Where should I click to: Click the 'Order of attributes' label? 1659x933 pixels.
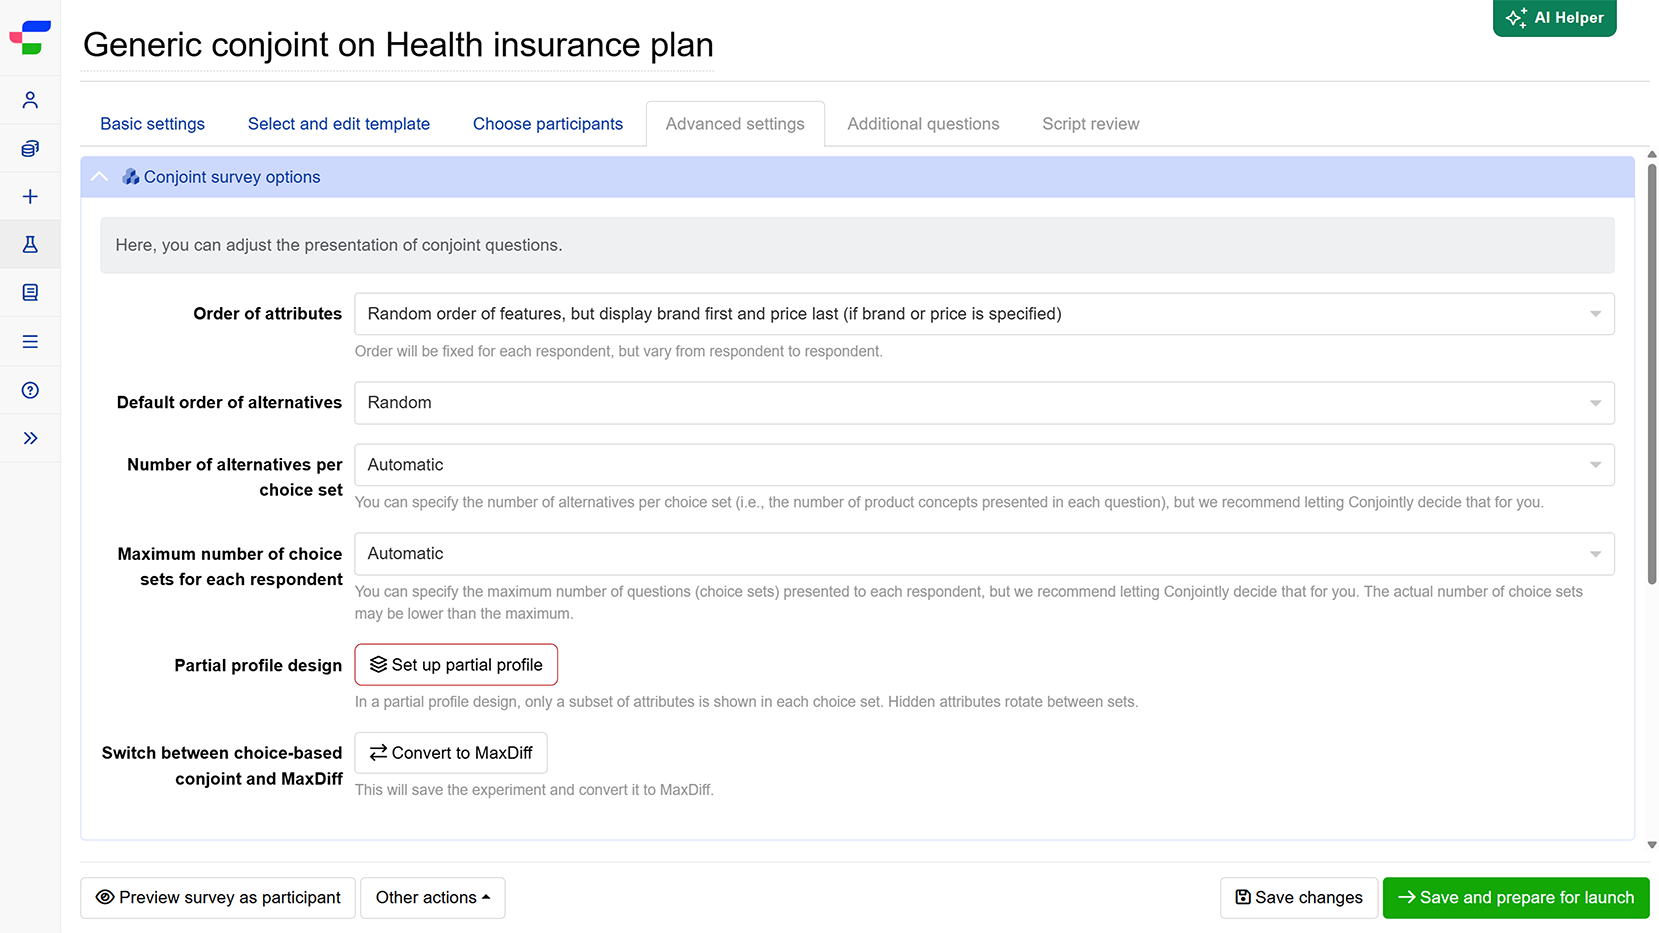coord(268,314)
